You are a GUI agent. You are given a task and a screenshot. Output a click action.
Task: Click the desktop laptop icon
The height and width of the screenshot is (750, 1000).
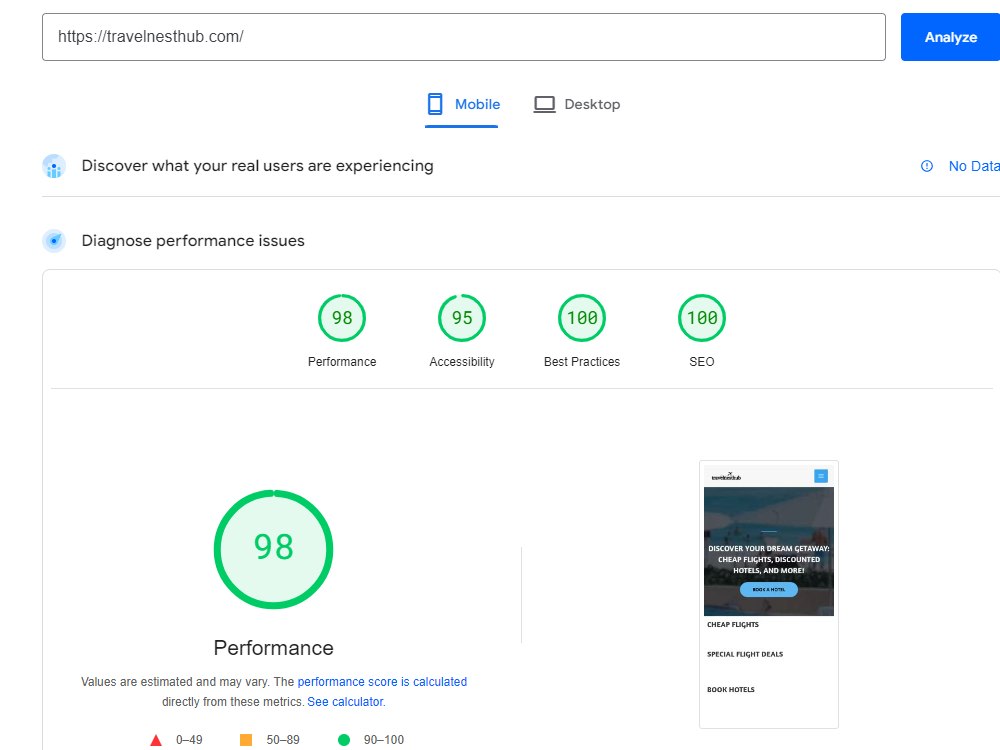[544, 104]
